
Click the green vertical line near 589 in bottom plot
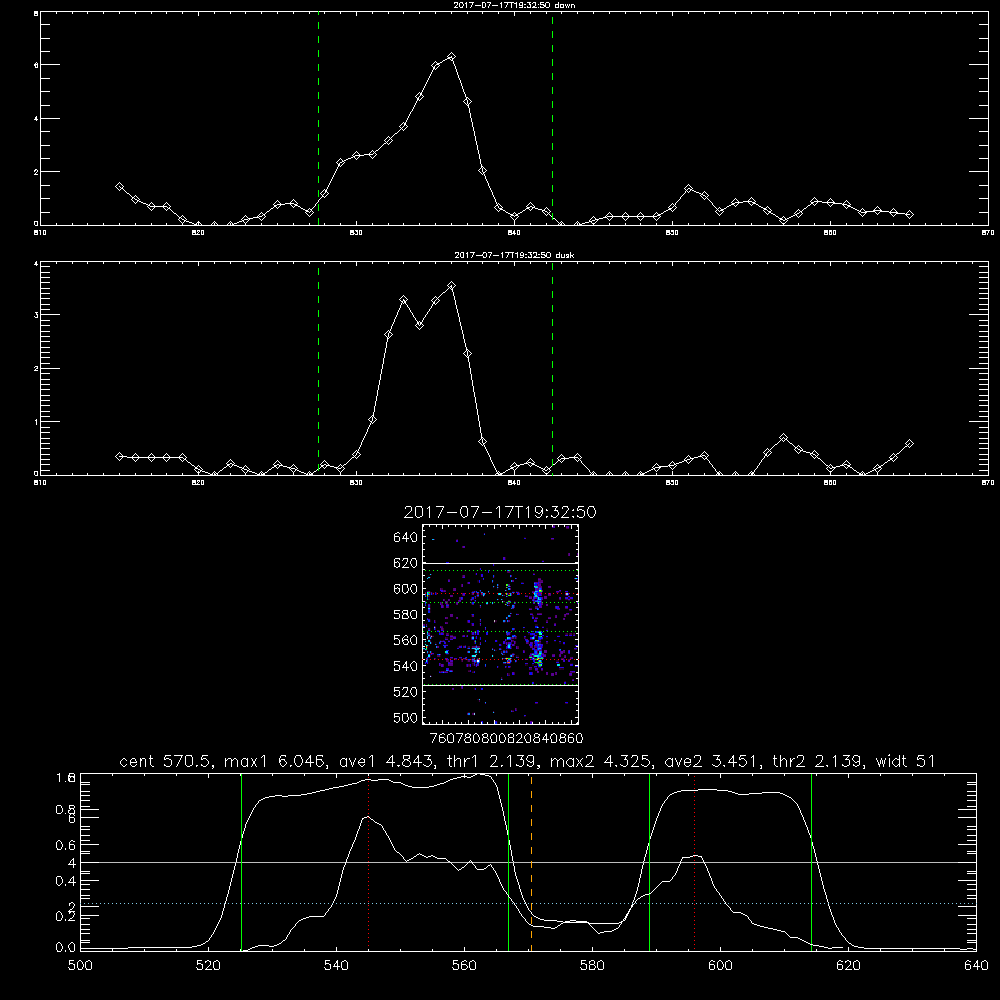point(649,862)
